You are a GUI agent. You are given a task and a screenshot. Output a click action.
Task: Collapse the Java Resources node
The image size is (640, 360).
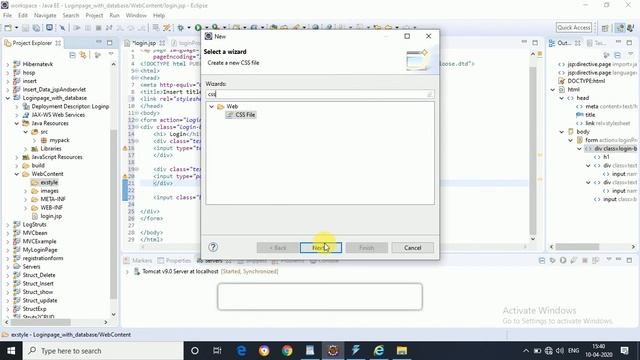tap(17, 123)
